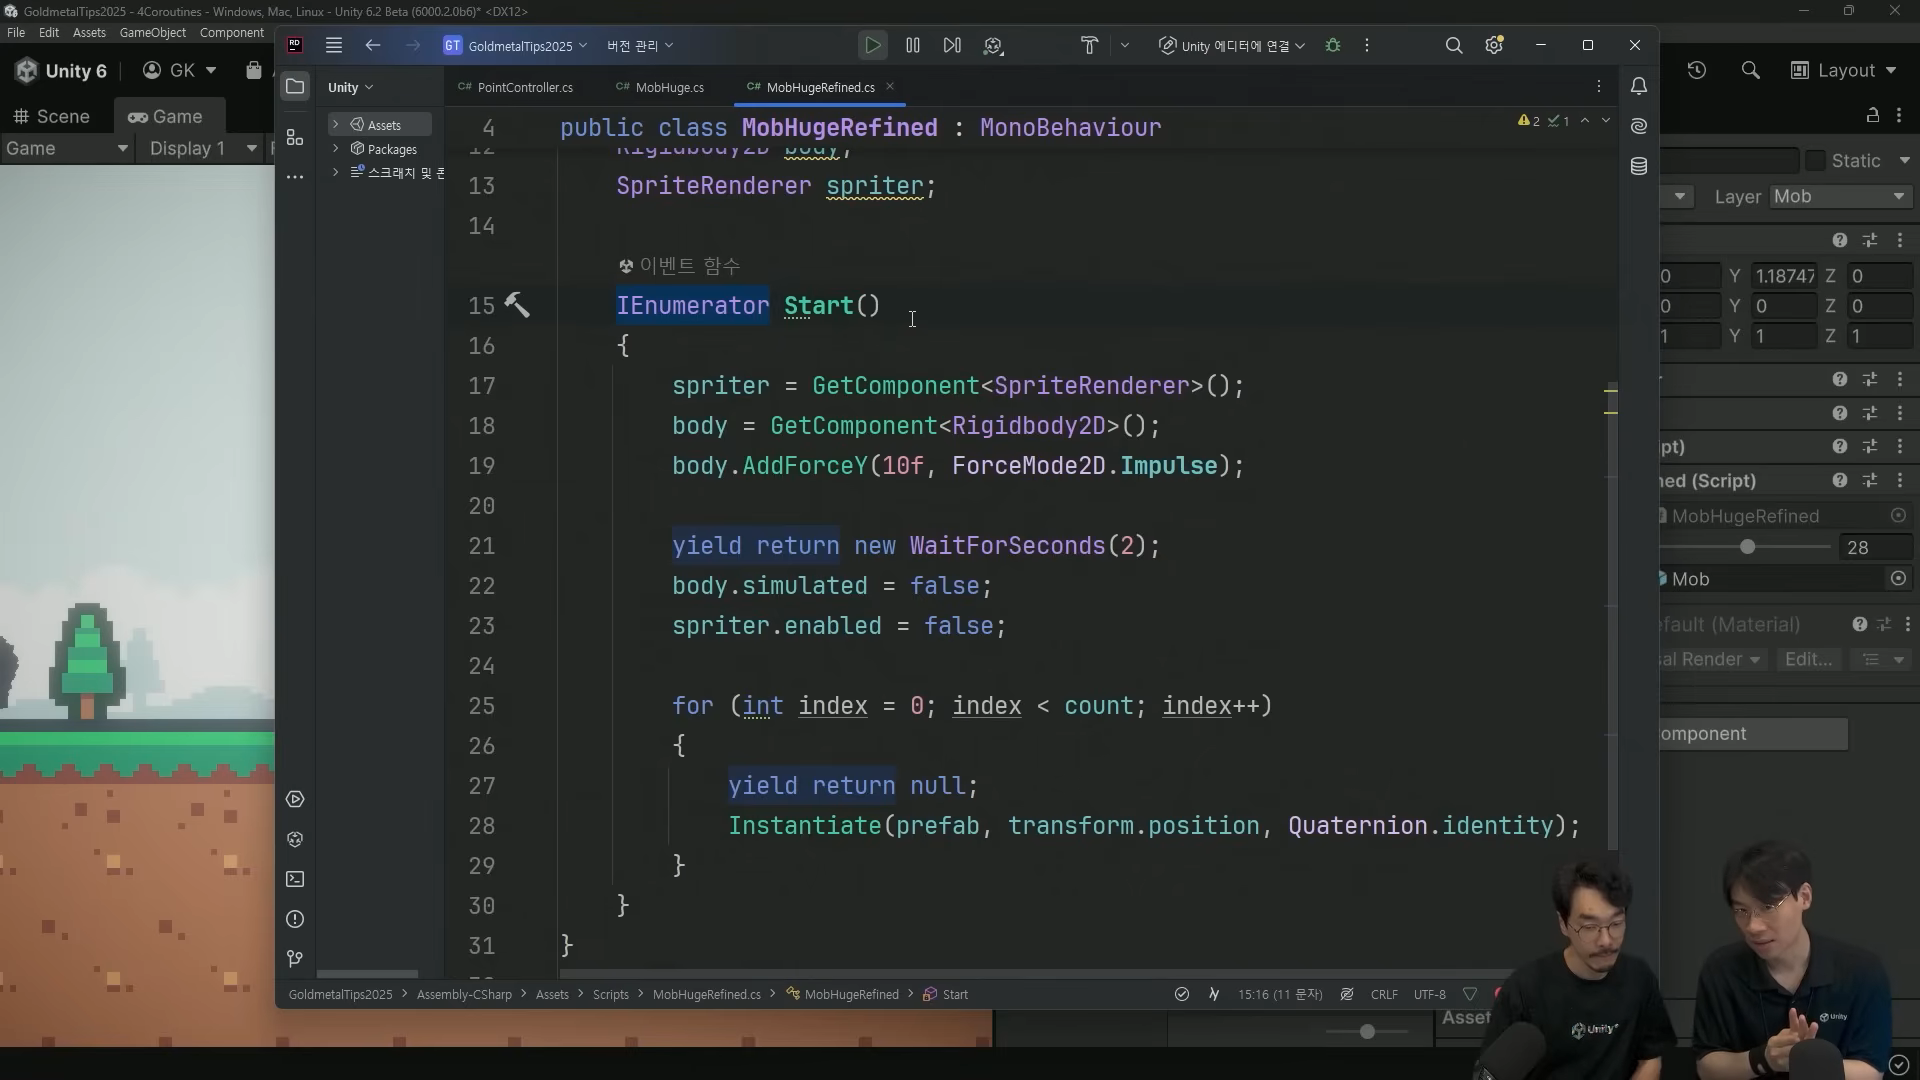Expand the Assets folder in tree
1920x1080 pixels.
tap(336, 125)
